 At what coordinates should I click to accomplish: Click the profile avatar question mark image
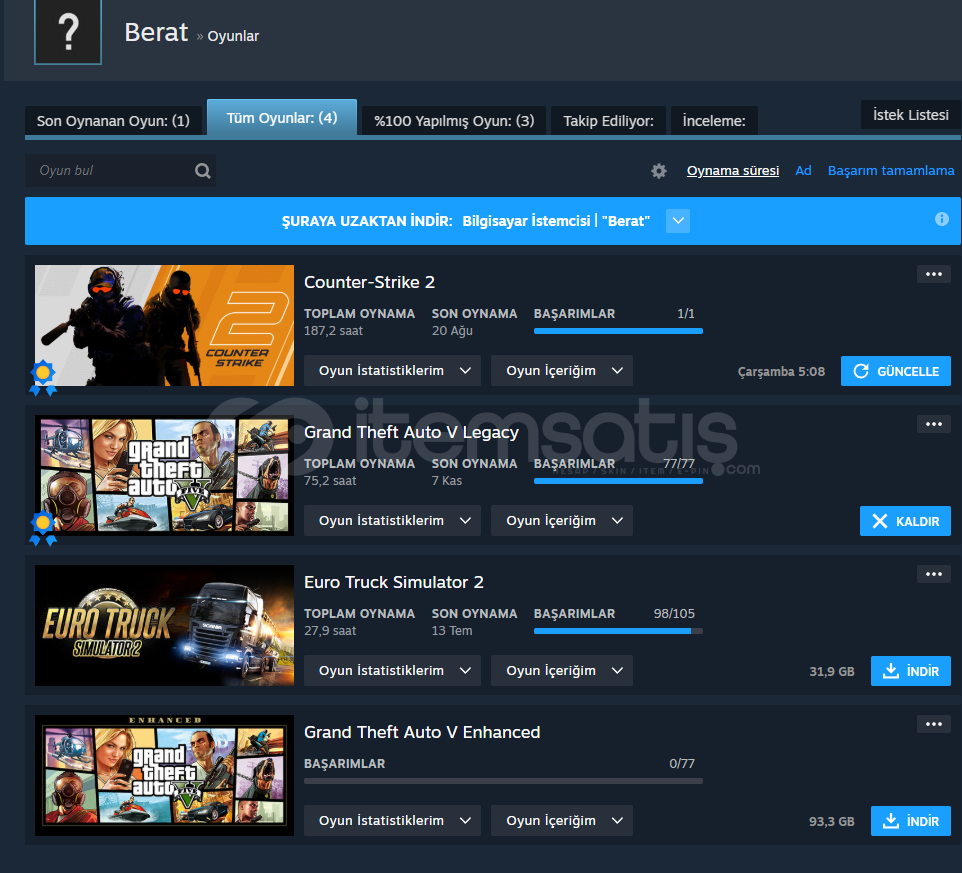click(68, 32)
